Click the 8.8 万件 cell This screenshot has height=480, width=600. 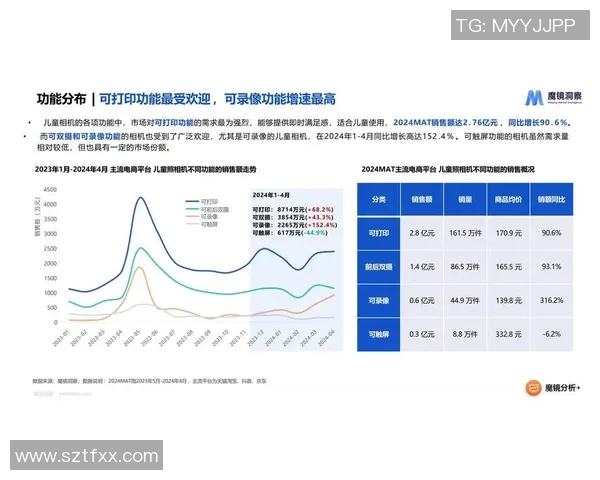[x=465, y=334]
